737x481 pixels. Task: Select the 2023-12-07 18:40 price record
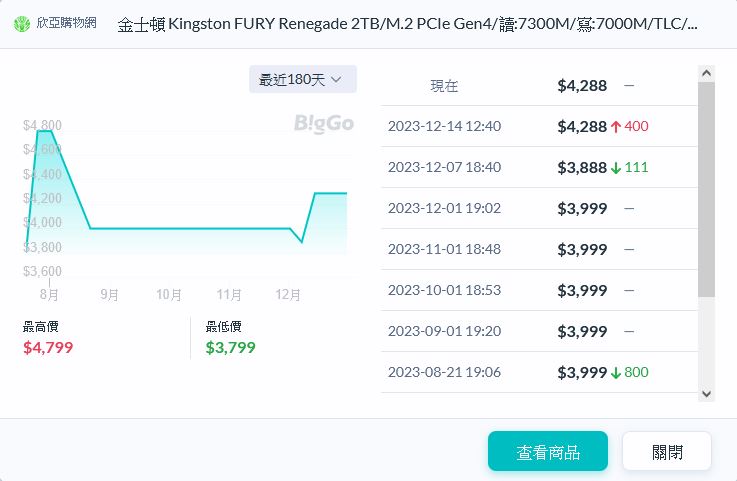[444, 167]
